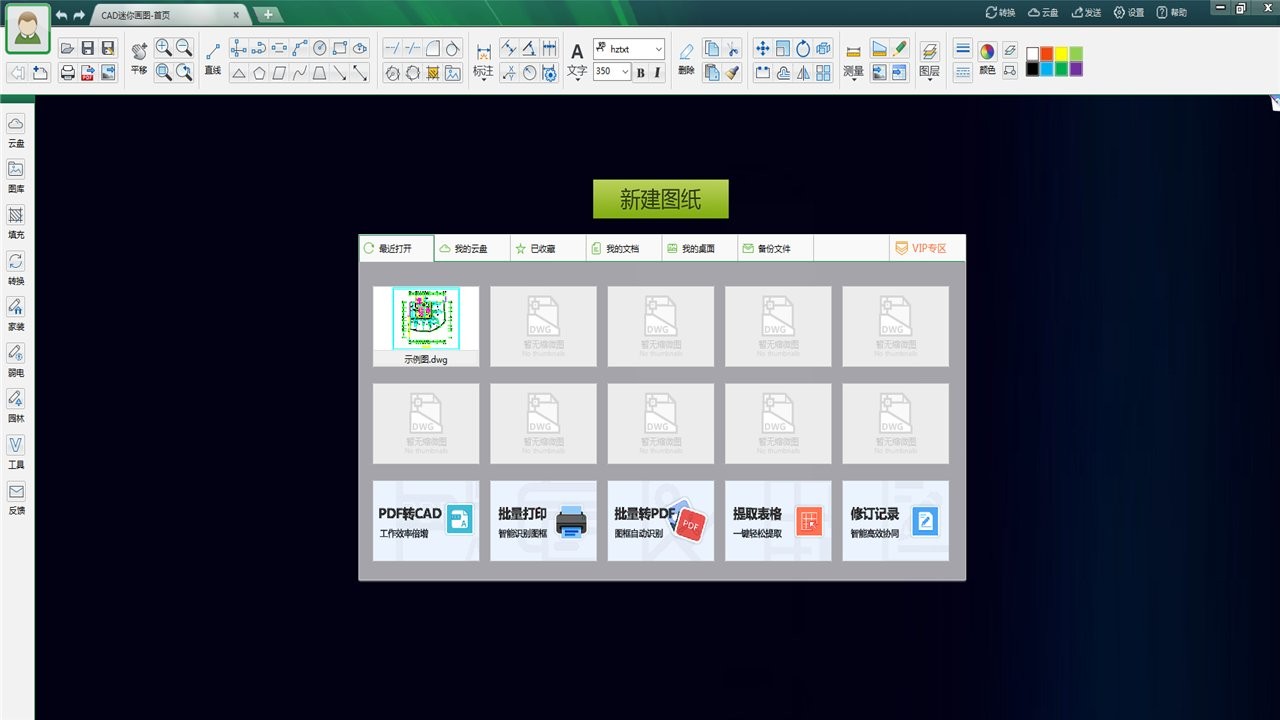The height and width of the screenshot is (720, 1280).
Task: Click the 新建图纸 new drawing button
Action: click(660, 199)
